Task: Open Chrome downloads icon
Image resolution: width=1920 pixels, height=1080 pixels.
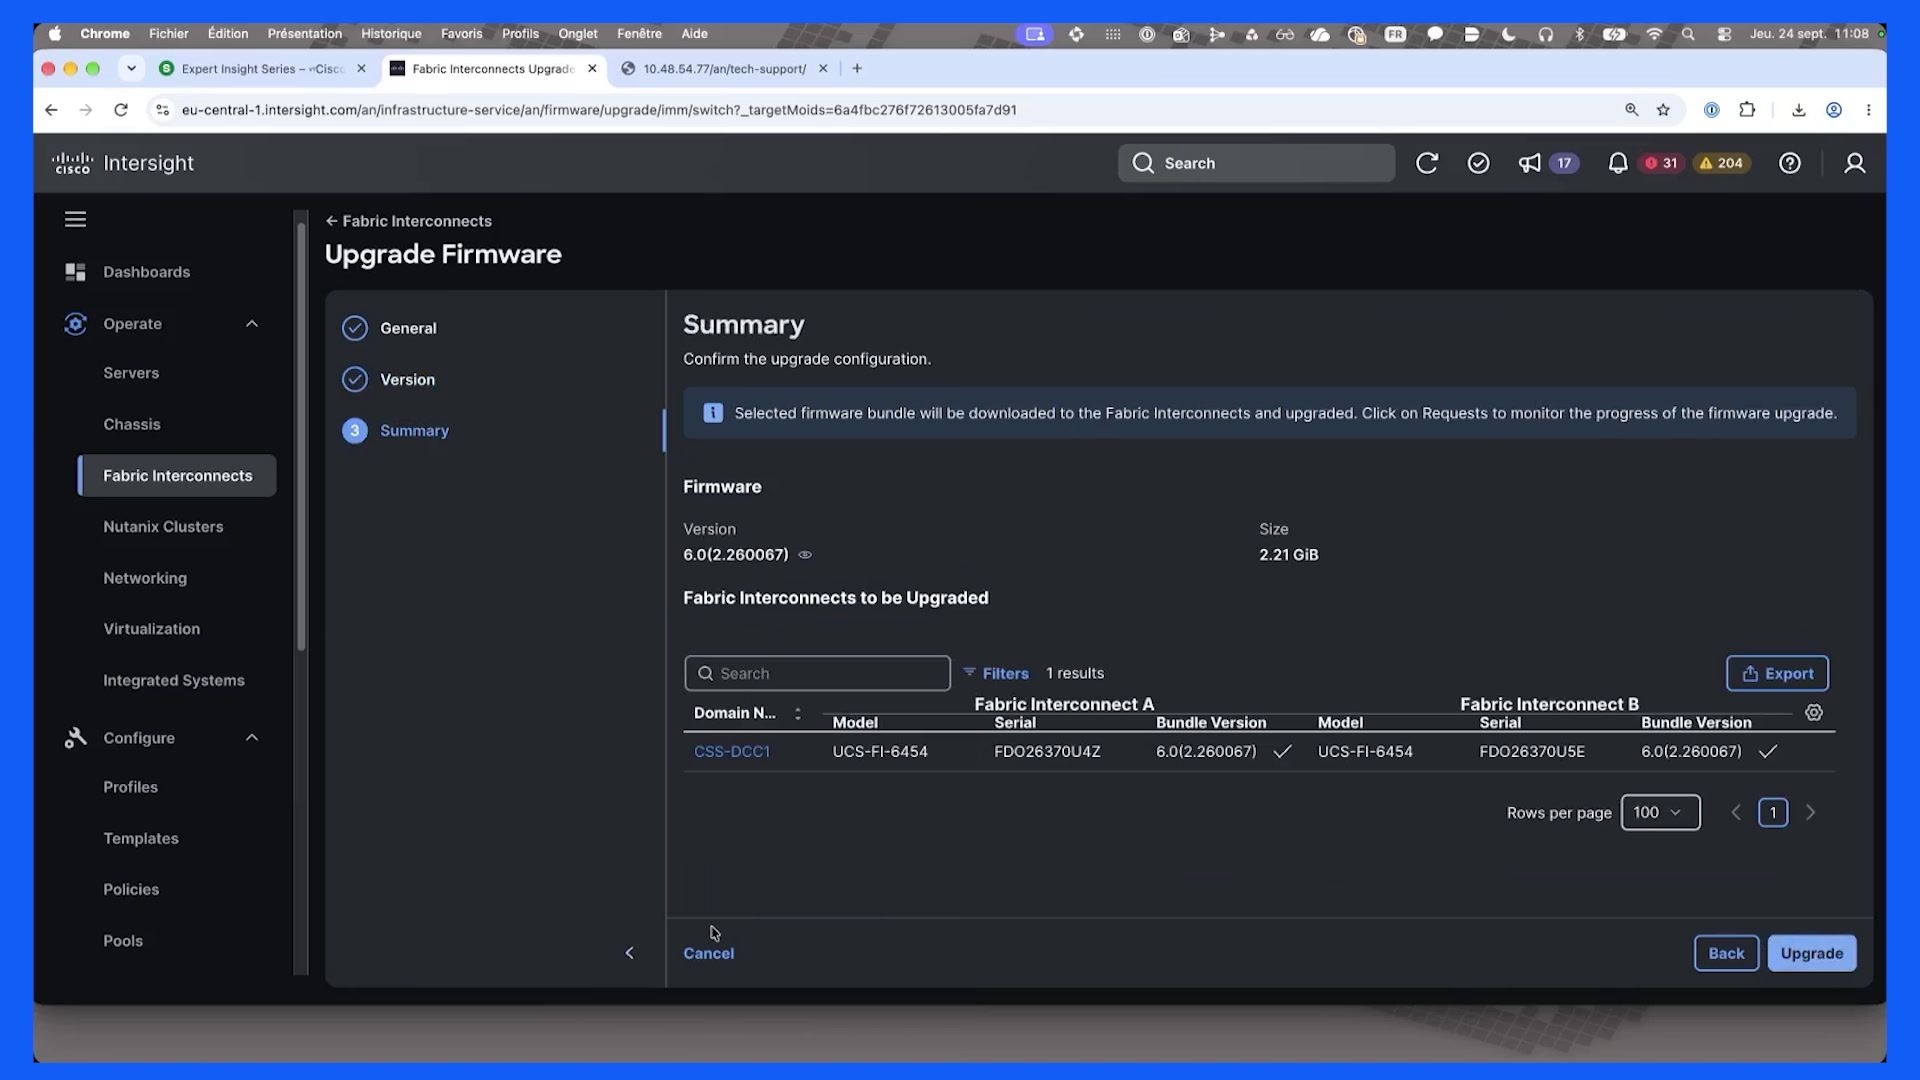Action: click(x=1798, y=110)
